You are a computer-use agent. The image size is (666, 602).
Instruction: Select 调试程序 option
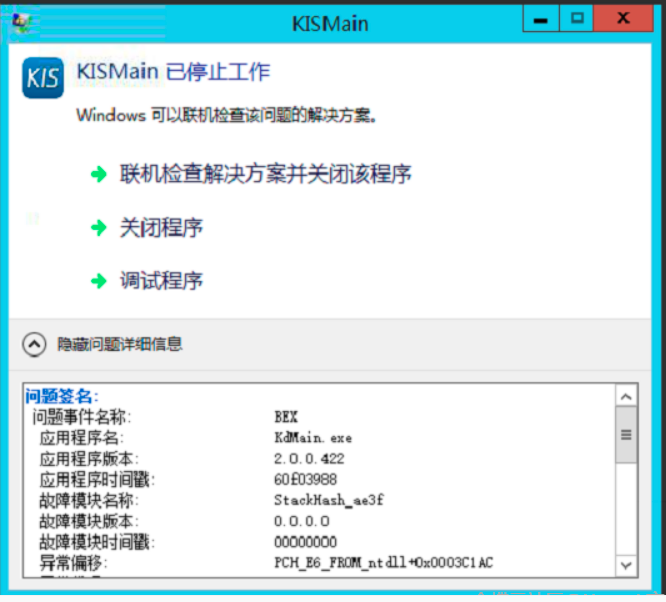pyautogui.click(x=161, y=281)
